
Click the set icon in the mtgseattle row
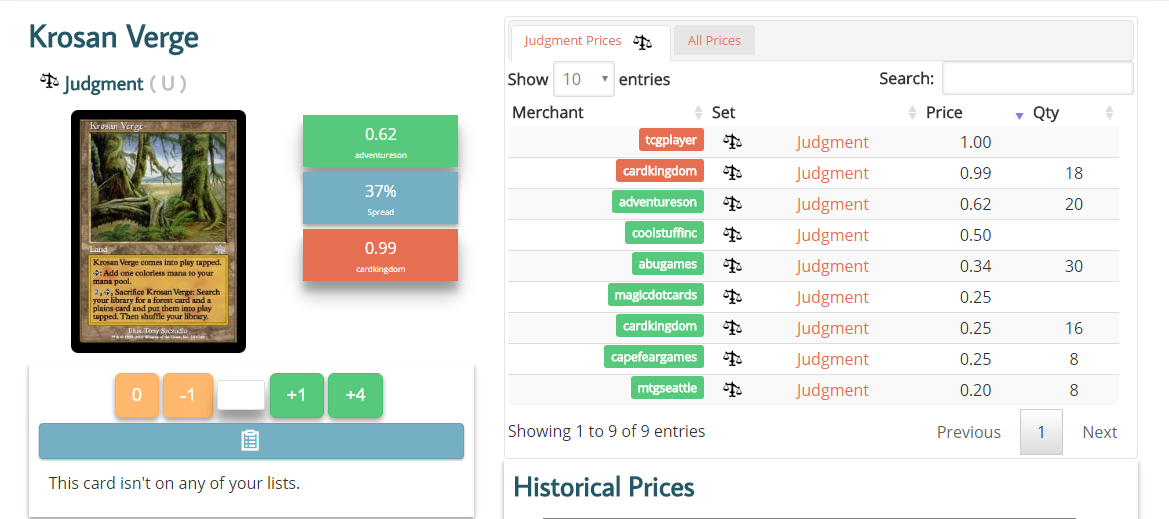tap(732, 390)
